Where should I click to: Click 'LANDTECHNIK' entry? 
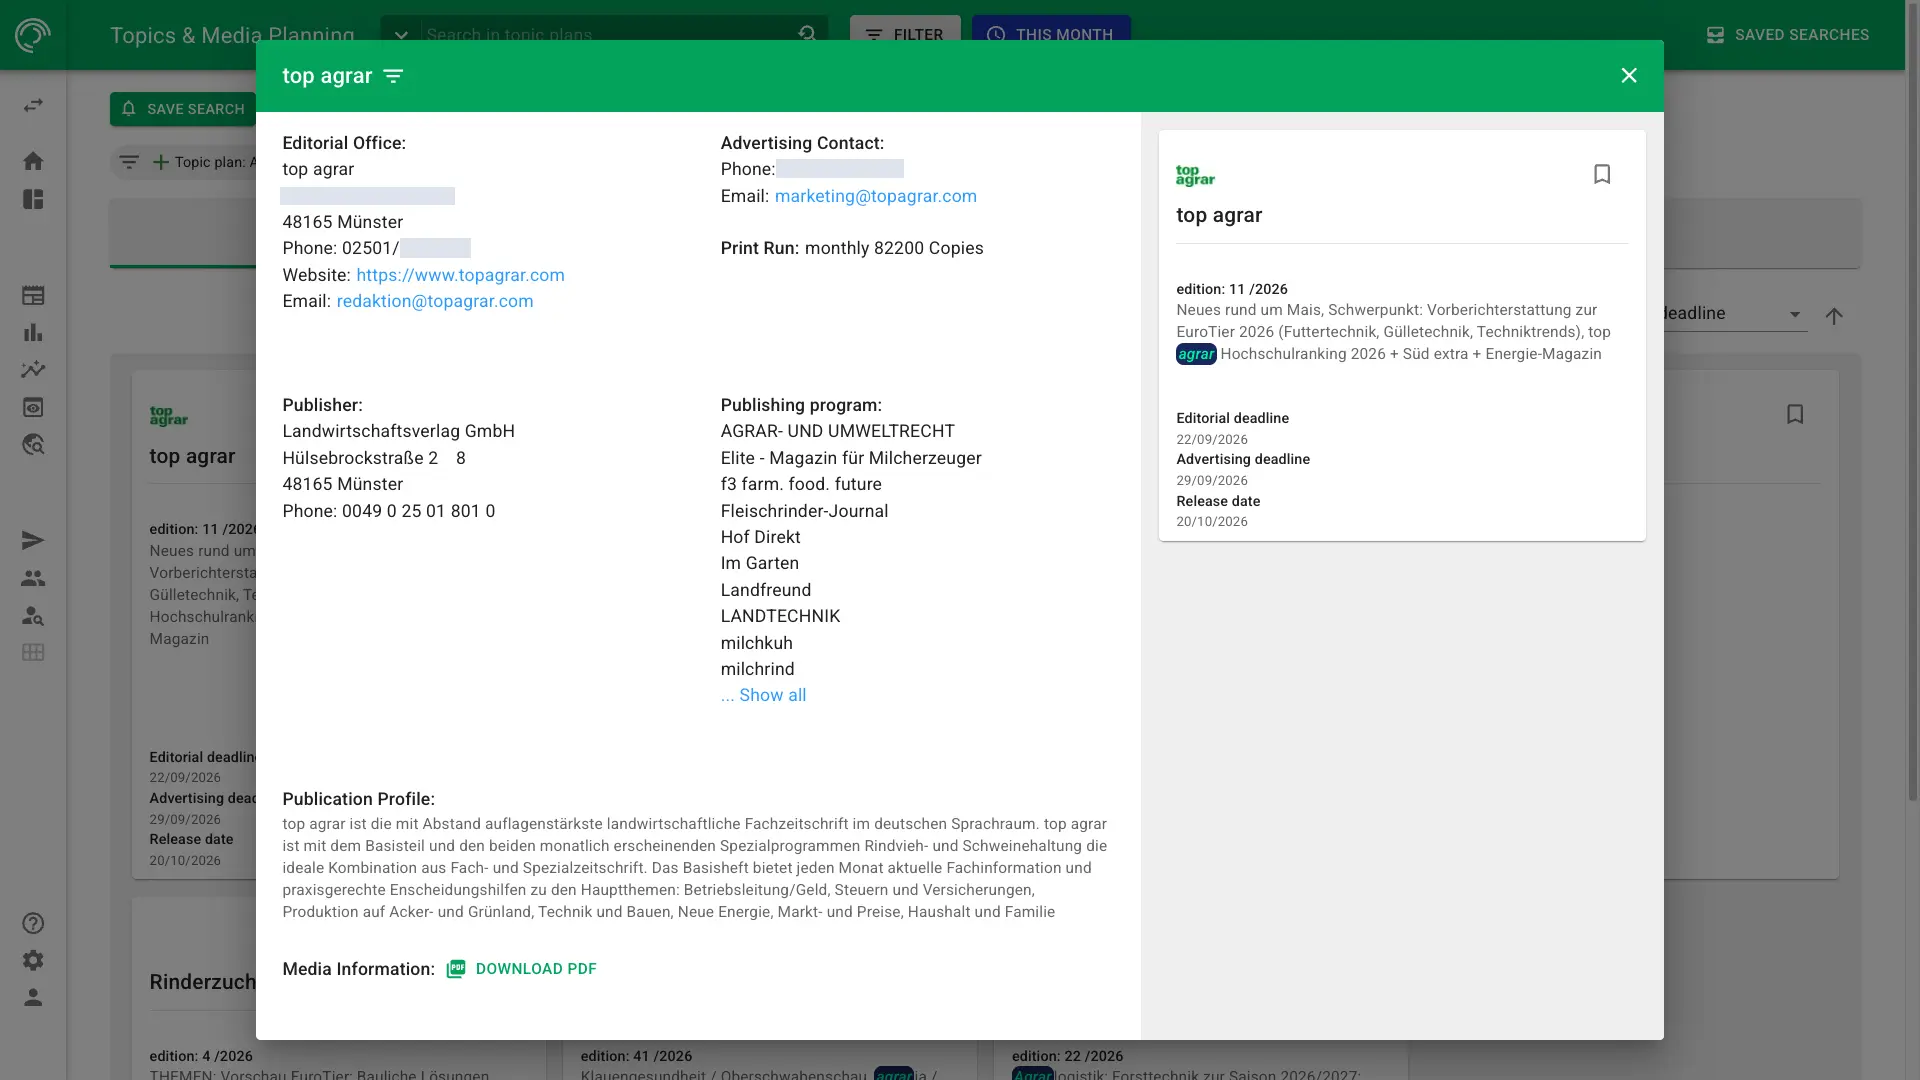[x=780, y=616]
